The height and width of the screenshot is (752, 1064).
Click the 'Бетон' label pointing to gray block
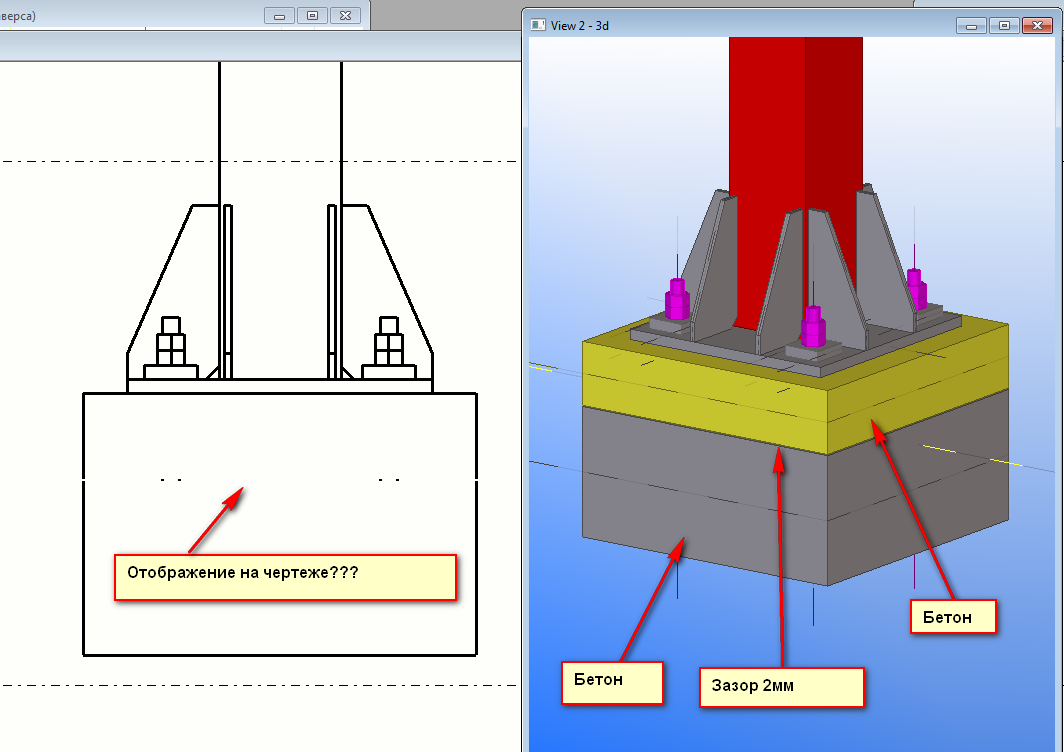(611, 680)
